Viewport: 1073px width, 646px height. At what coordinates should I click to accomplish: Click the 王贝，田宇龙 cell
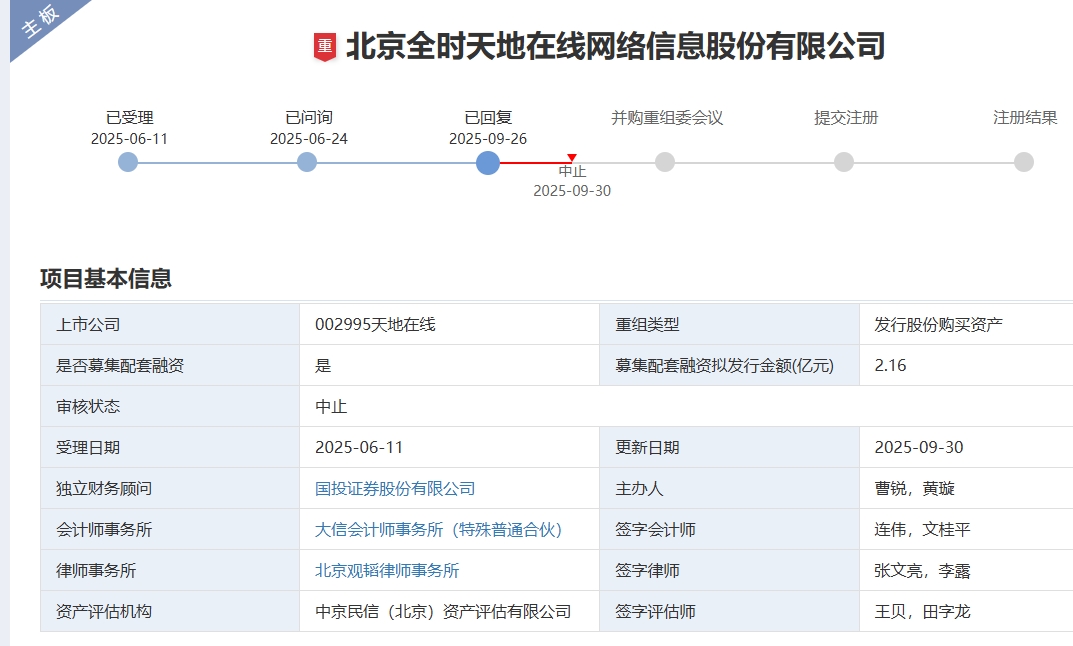tap(966, 611)
